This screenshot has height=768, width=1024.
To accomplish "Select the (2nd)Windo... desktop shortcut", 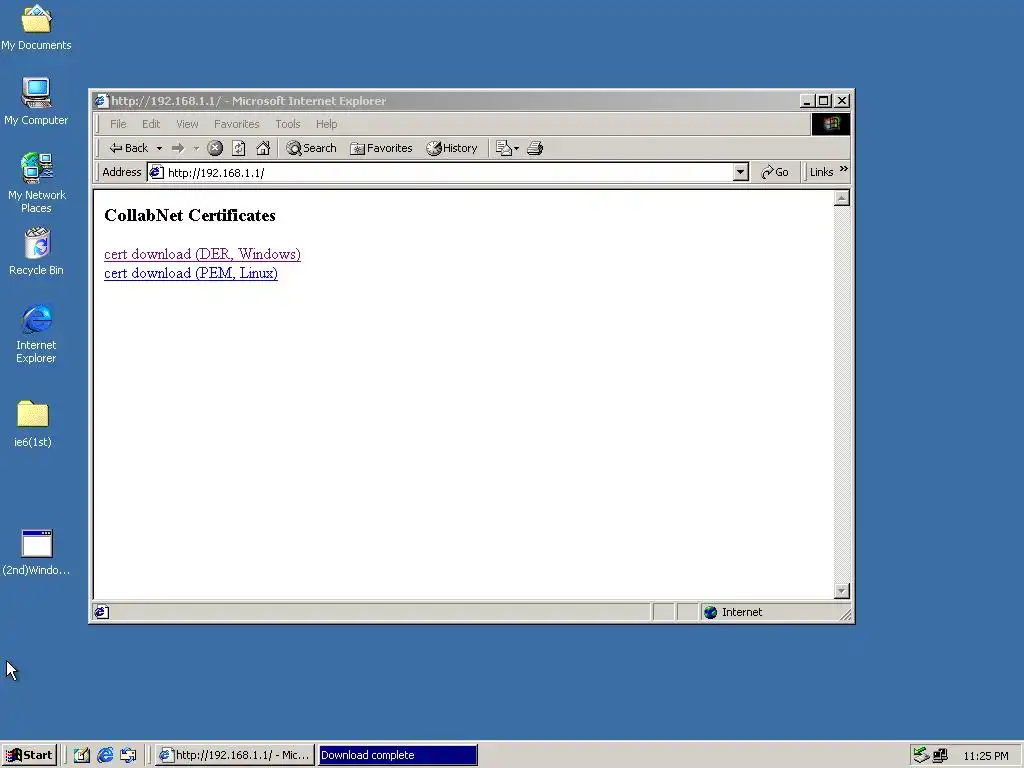I will [x=36, y=552].
